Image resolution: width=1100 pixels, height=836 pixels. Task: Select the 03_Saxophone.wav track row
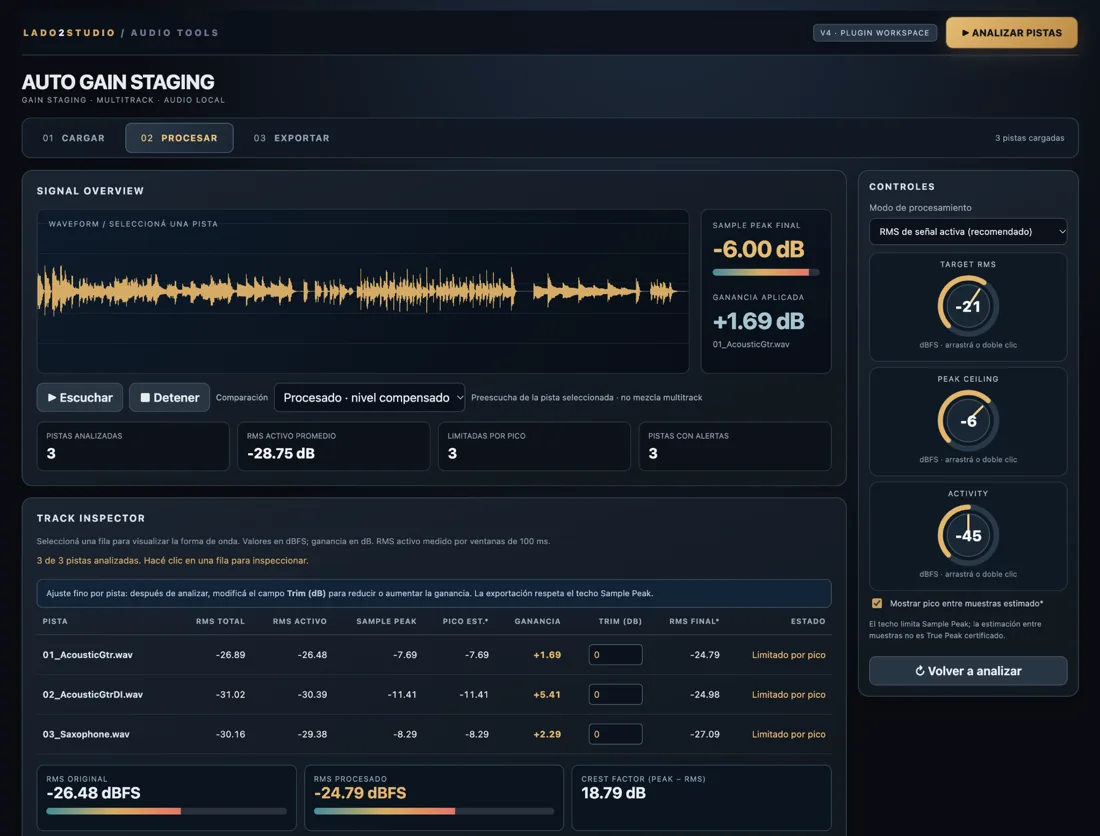tap(434, 734)
